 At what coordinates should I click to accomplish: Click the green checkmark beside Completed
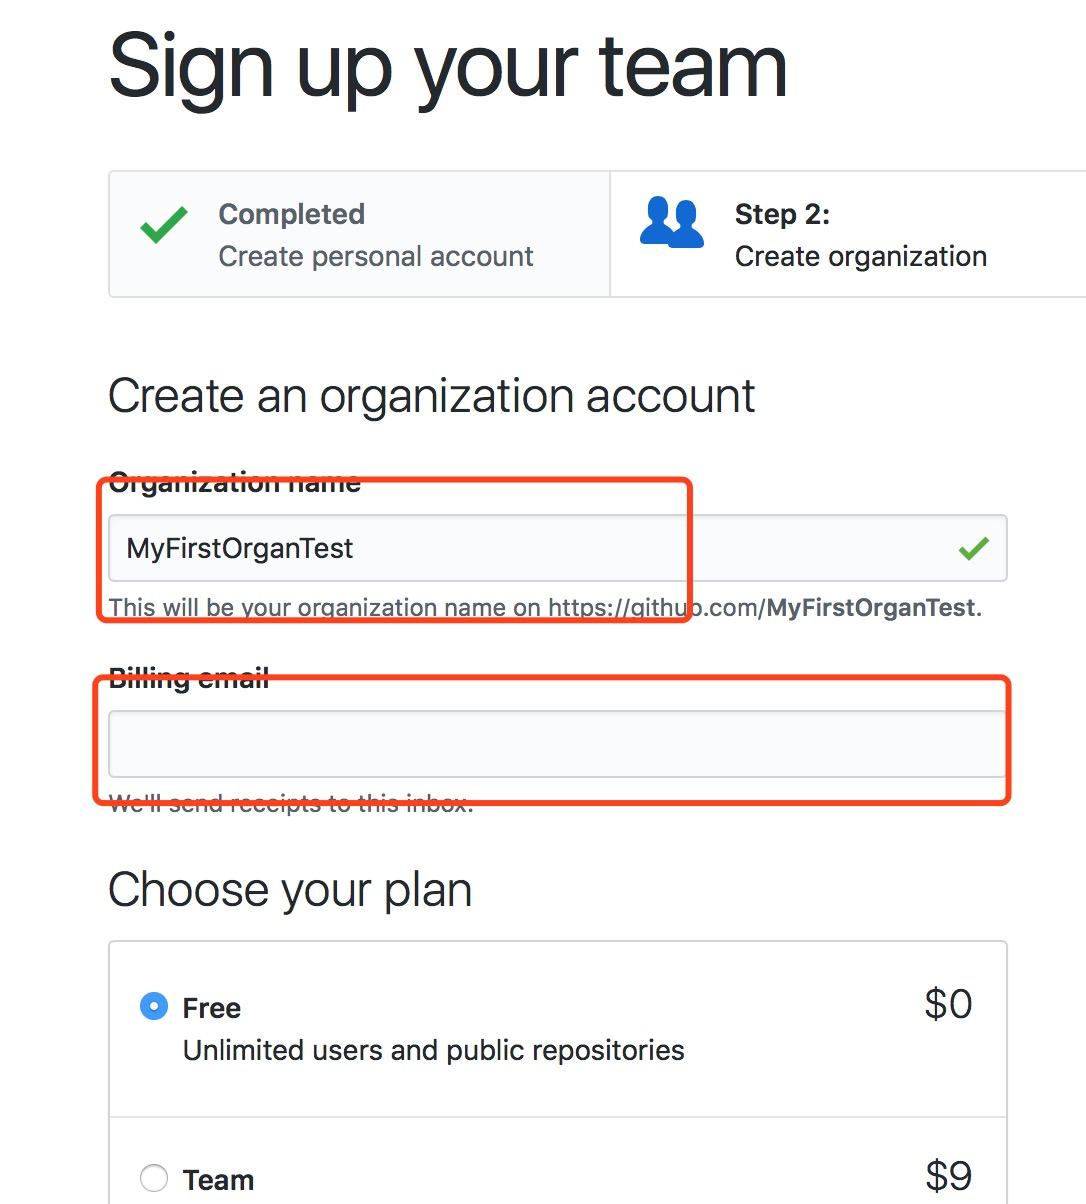(164, 224)
